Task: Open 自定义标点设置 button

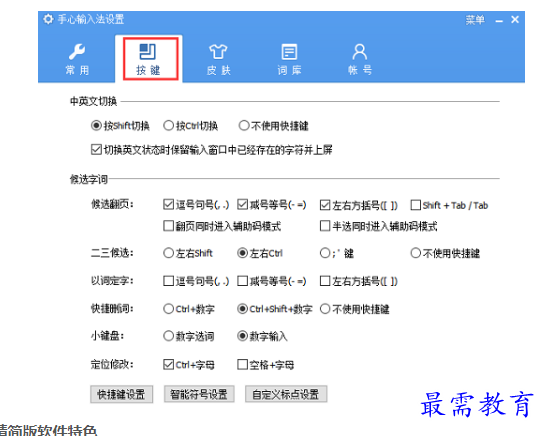Action: 286,394
